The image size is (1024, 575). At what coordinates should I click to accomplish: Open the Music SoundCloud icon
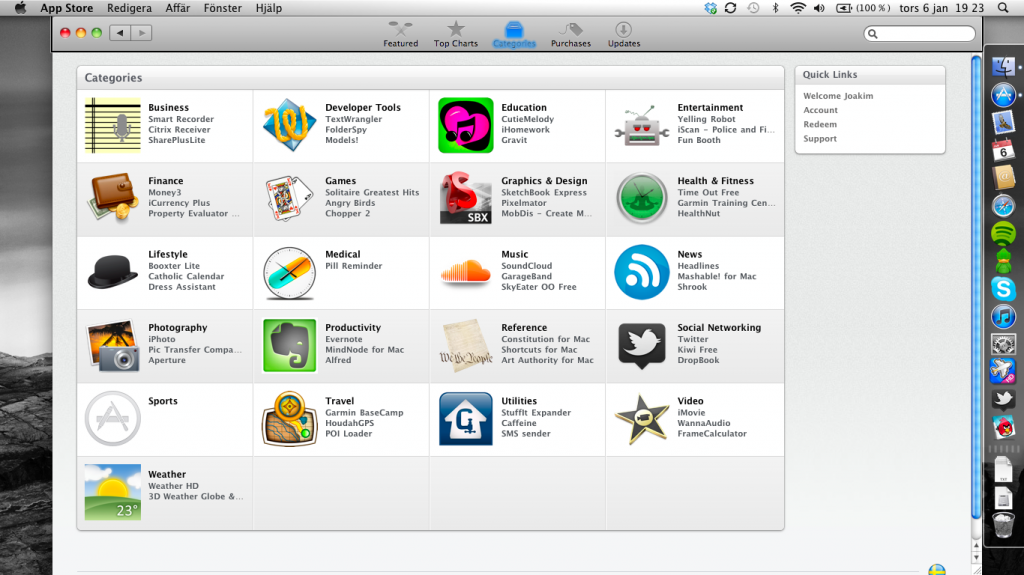pyautogui.click(x=466, y=272)
